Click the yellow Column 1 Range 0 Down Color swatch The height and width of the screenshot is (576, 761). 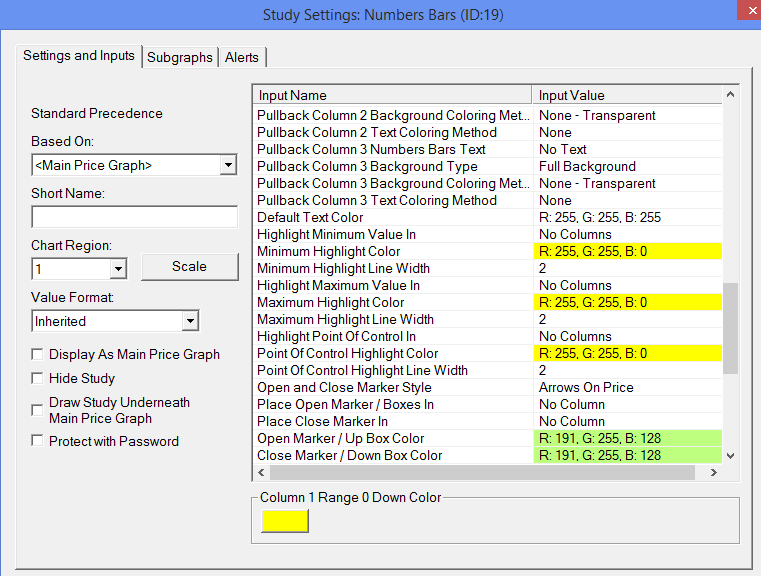coord(285,521)
